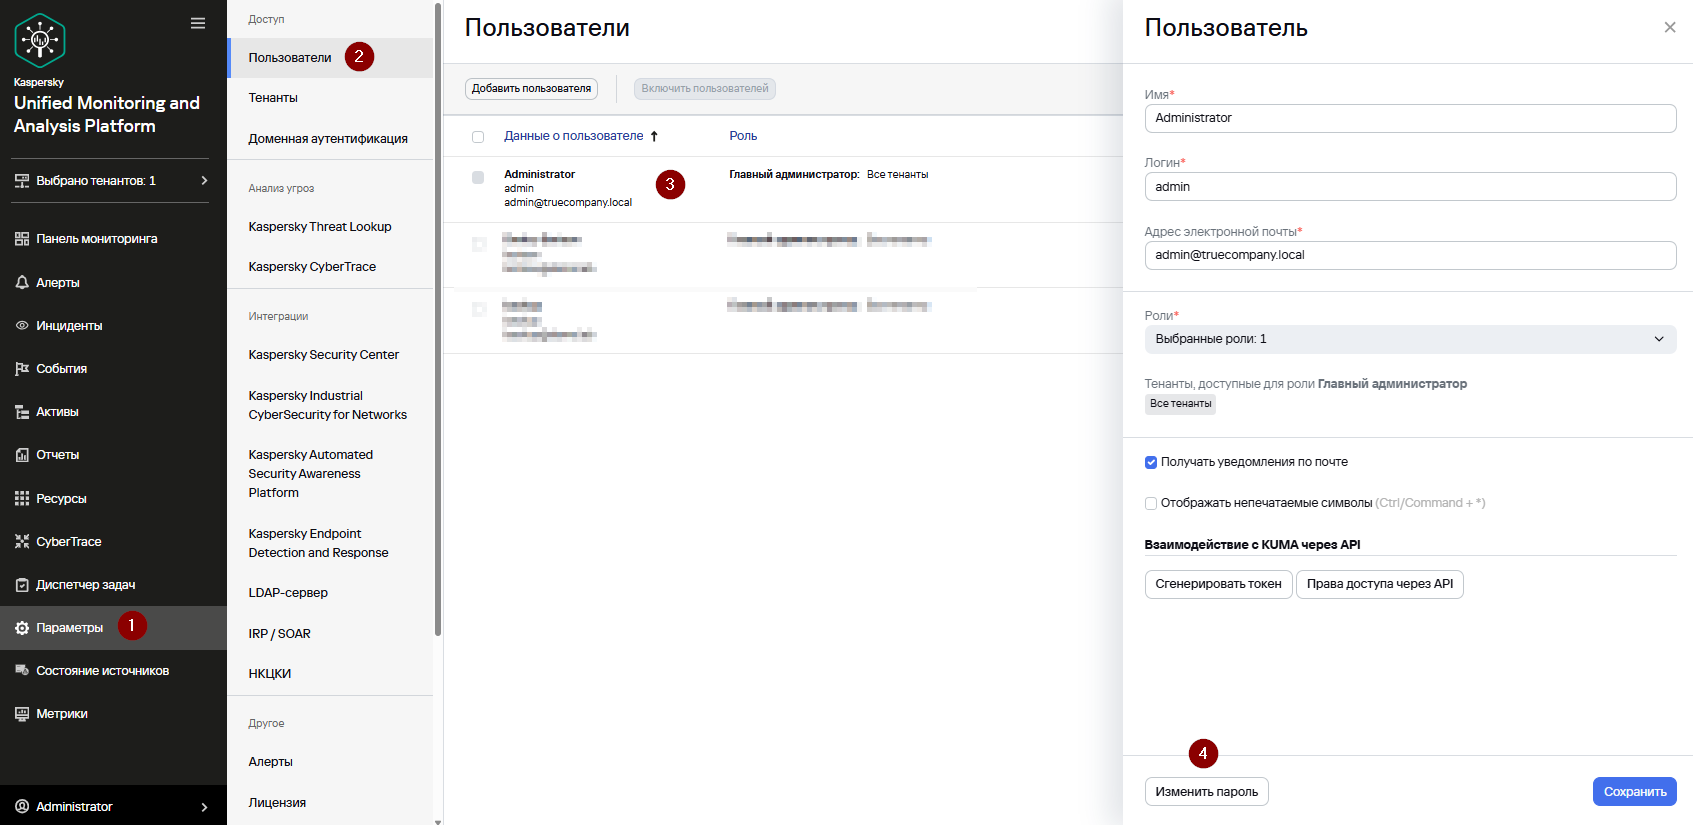Open Kaspersky Threat Lookup settings
Image resolution: width=1693 pixels, height=825 pixels.
click(320, 227)
